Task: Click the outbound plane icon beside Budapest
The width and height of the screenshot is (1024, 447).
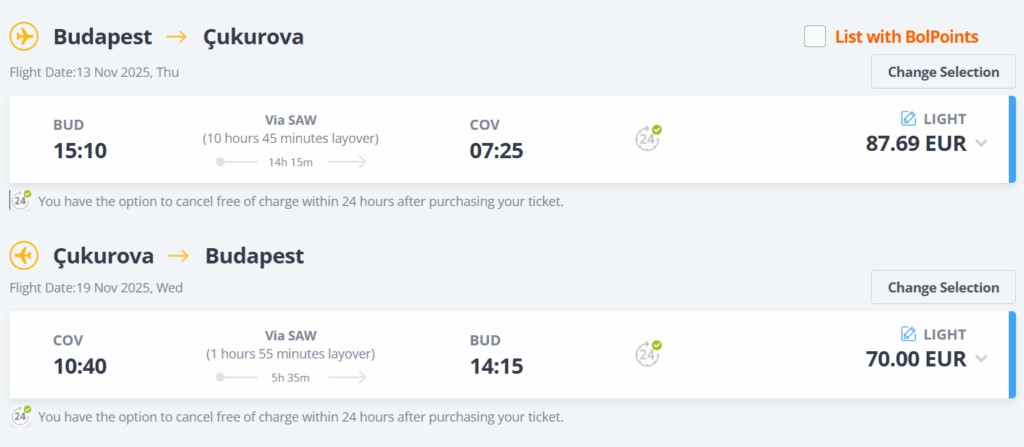Action: coord(24,37)
